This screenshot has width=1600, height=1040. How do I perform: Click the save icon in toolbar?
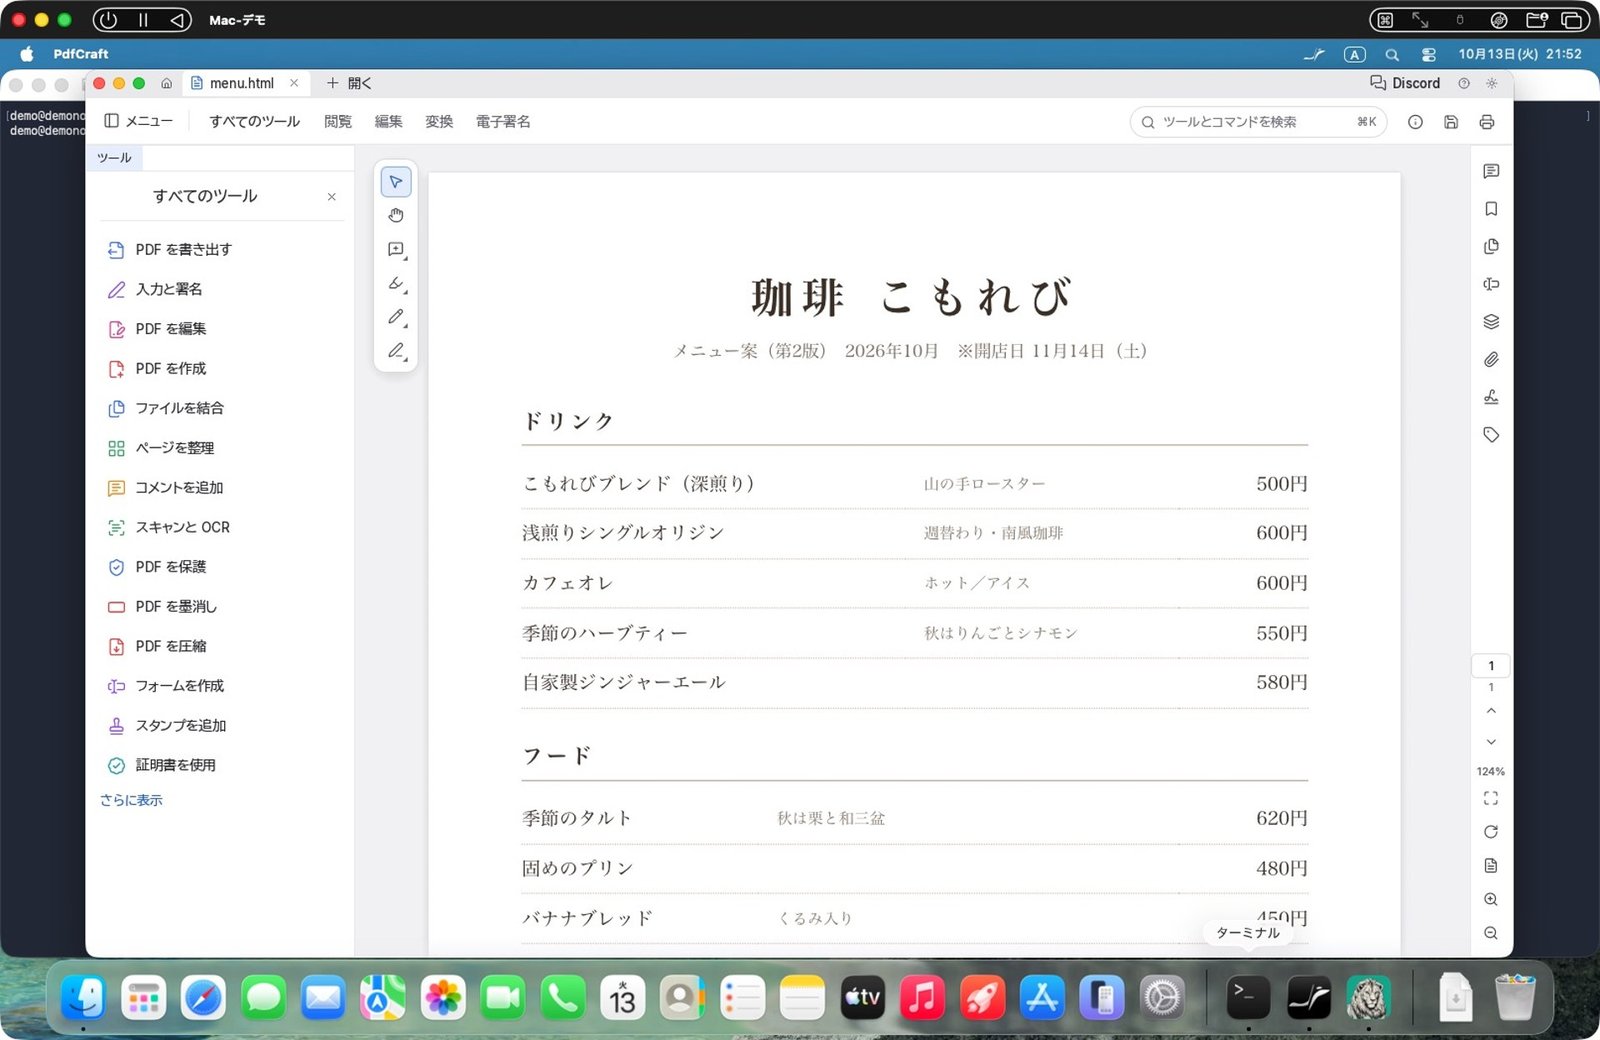click(1451, 122)
